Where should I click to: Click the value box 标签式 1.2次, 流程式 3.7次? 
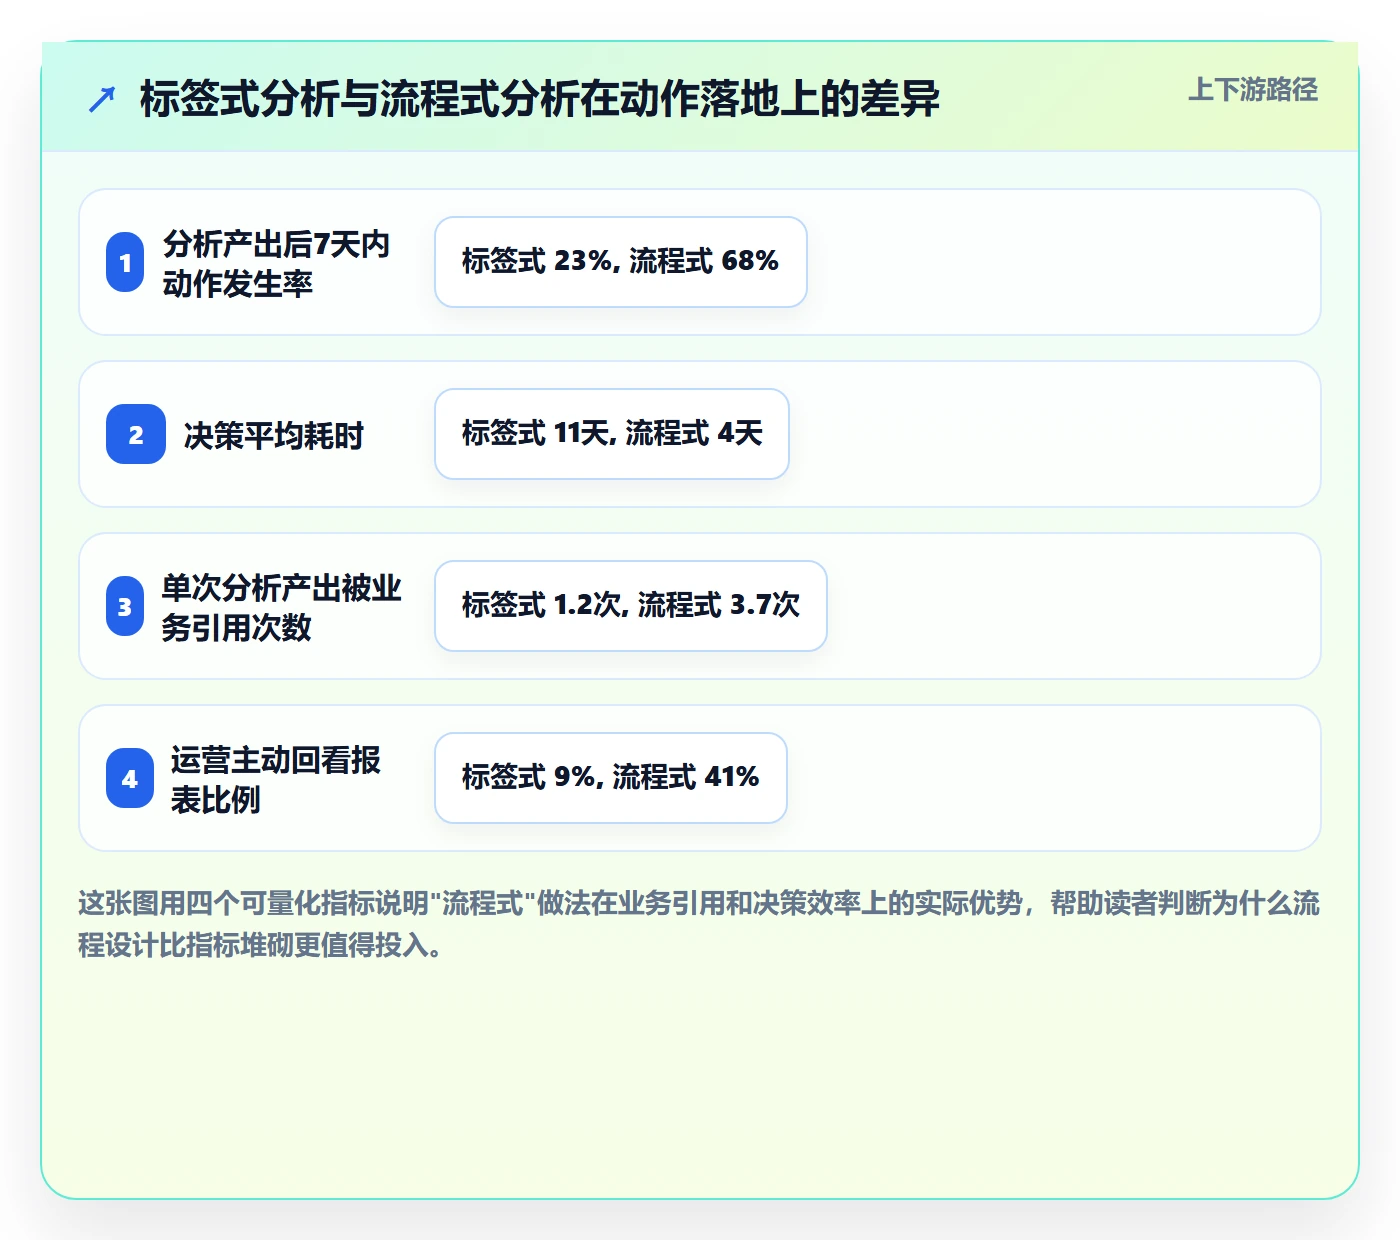coord(631,606)
